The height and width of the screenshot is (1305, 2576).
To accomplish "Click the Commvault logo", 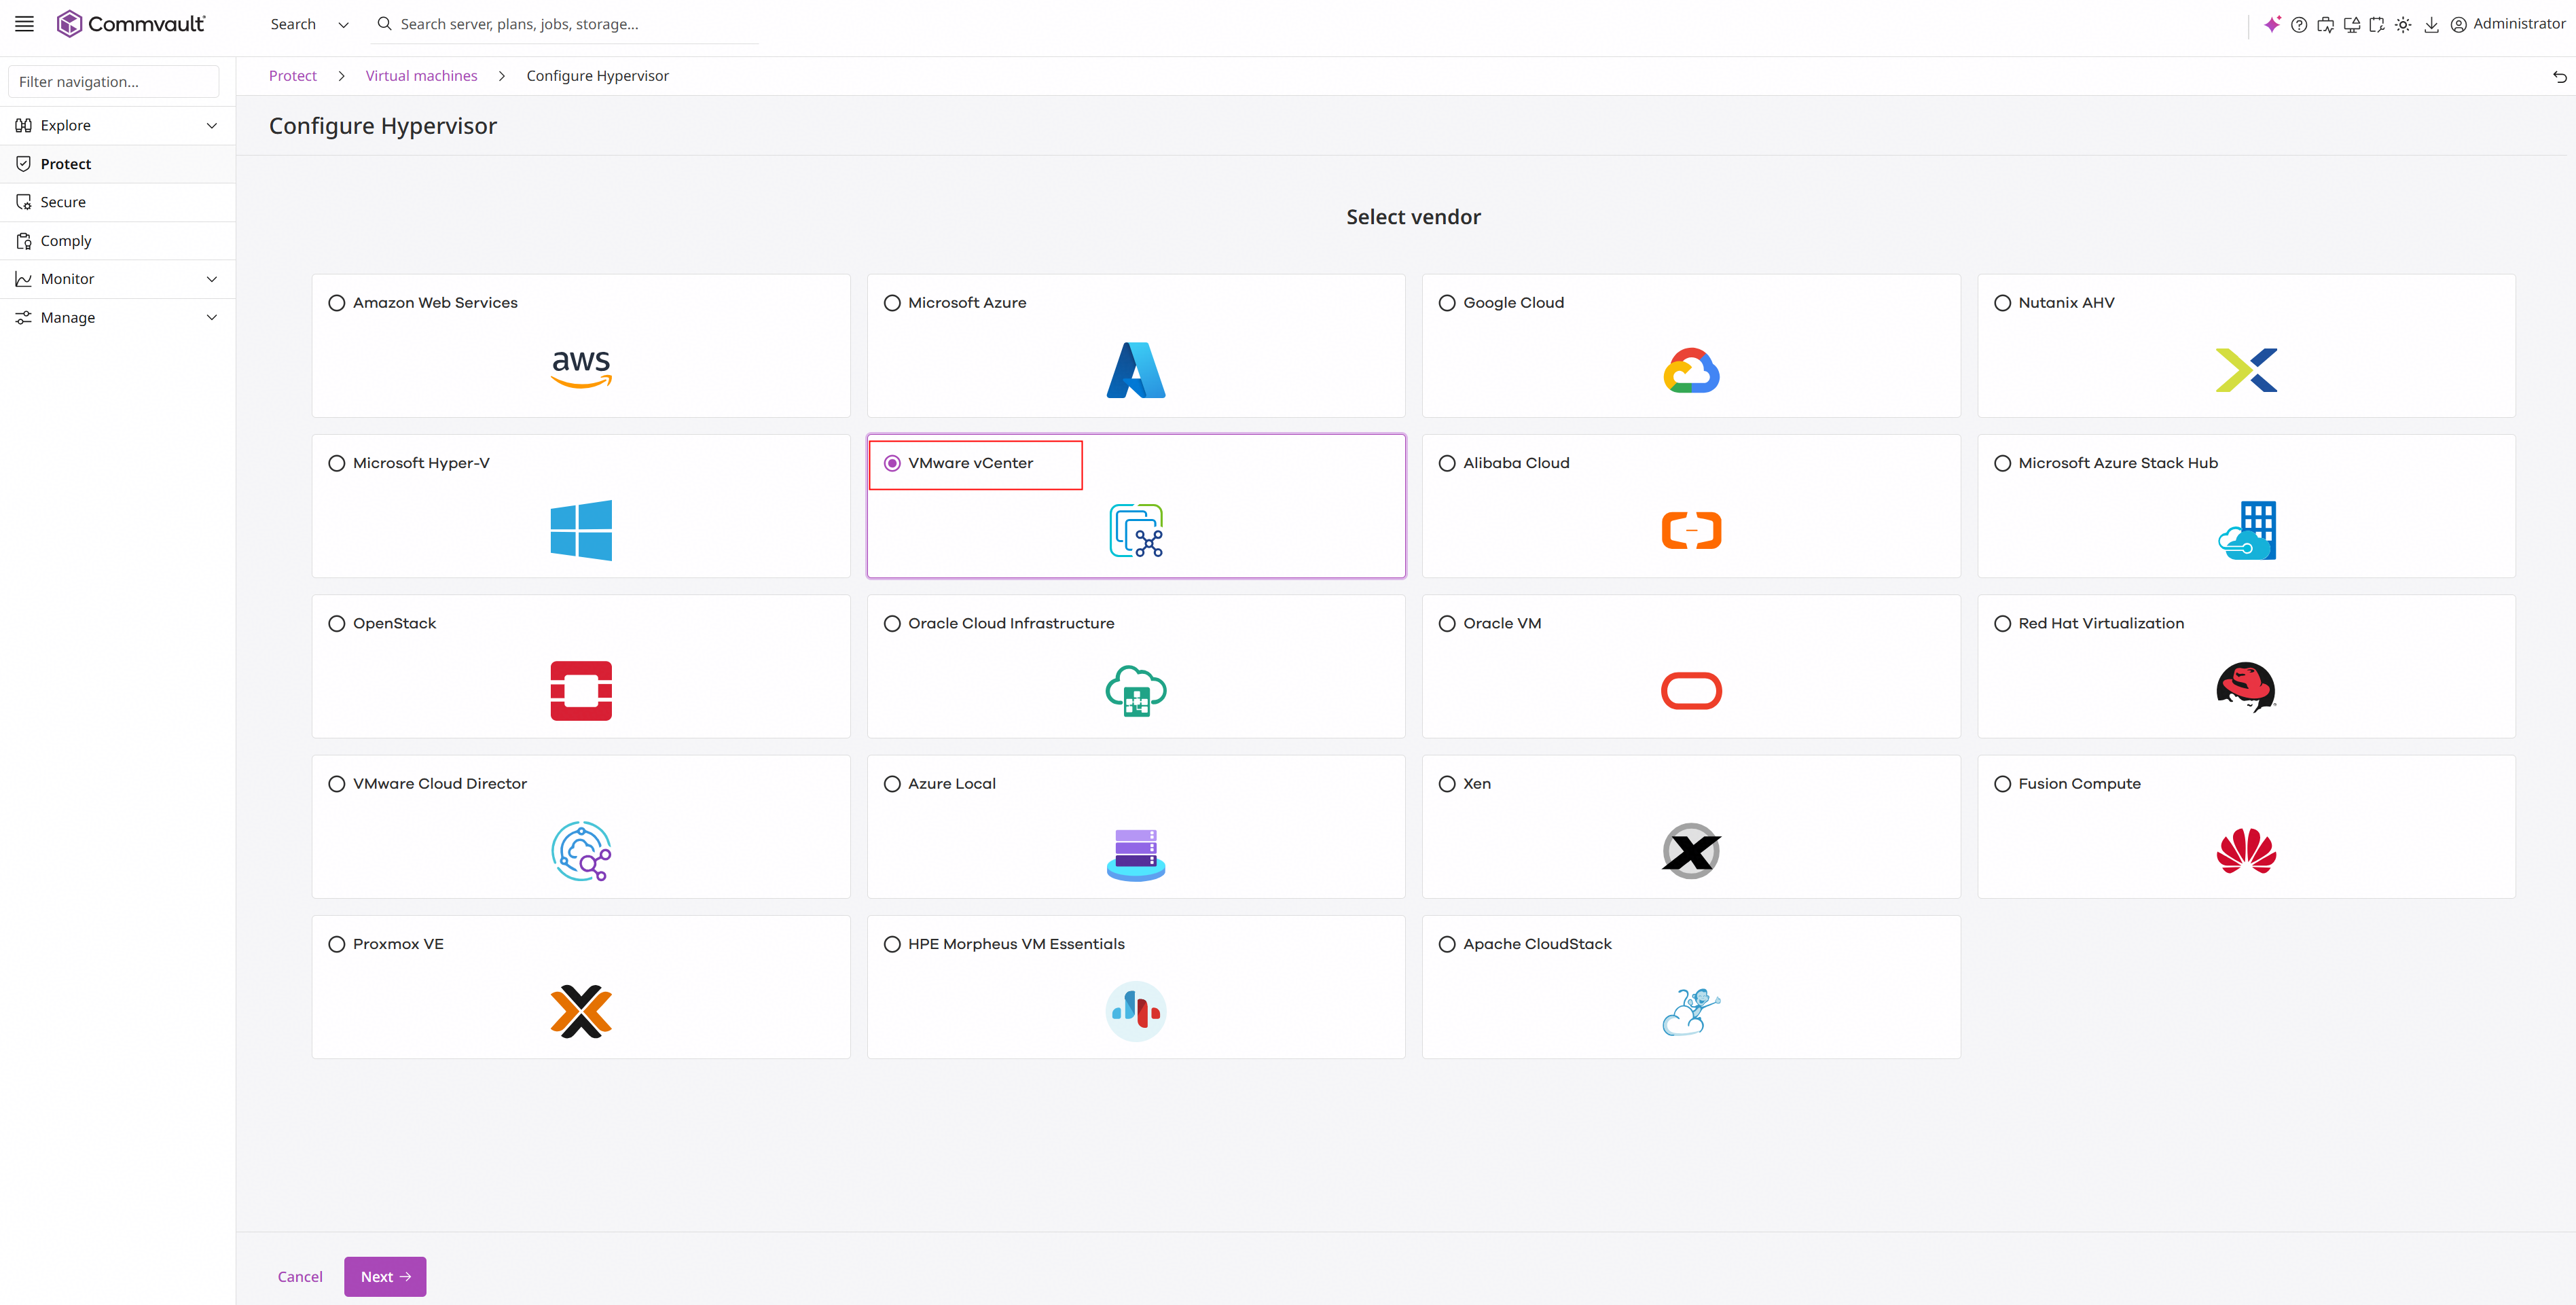I will (x=131, y=24).
